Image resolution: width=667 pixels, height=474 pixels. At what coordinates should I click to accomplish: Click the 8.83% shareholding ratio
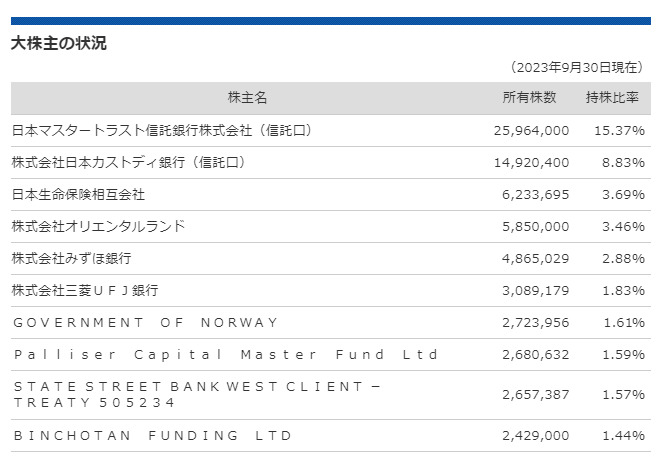pos(623,162)
